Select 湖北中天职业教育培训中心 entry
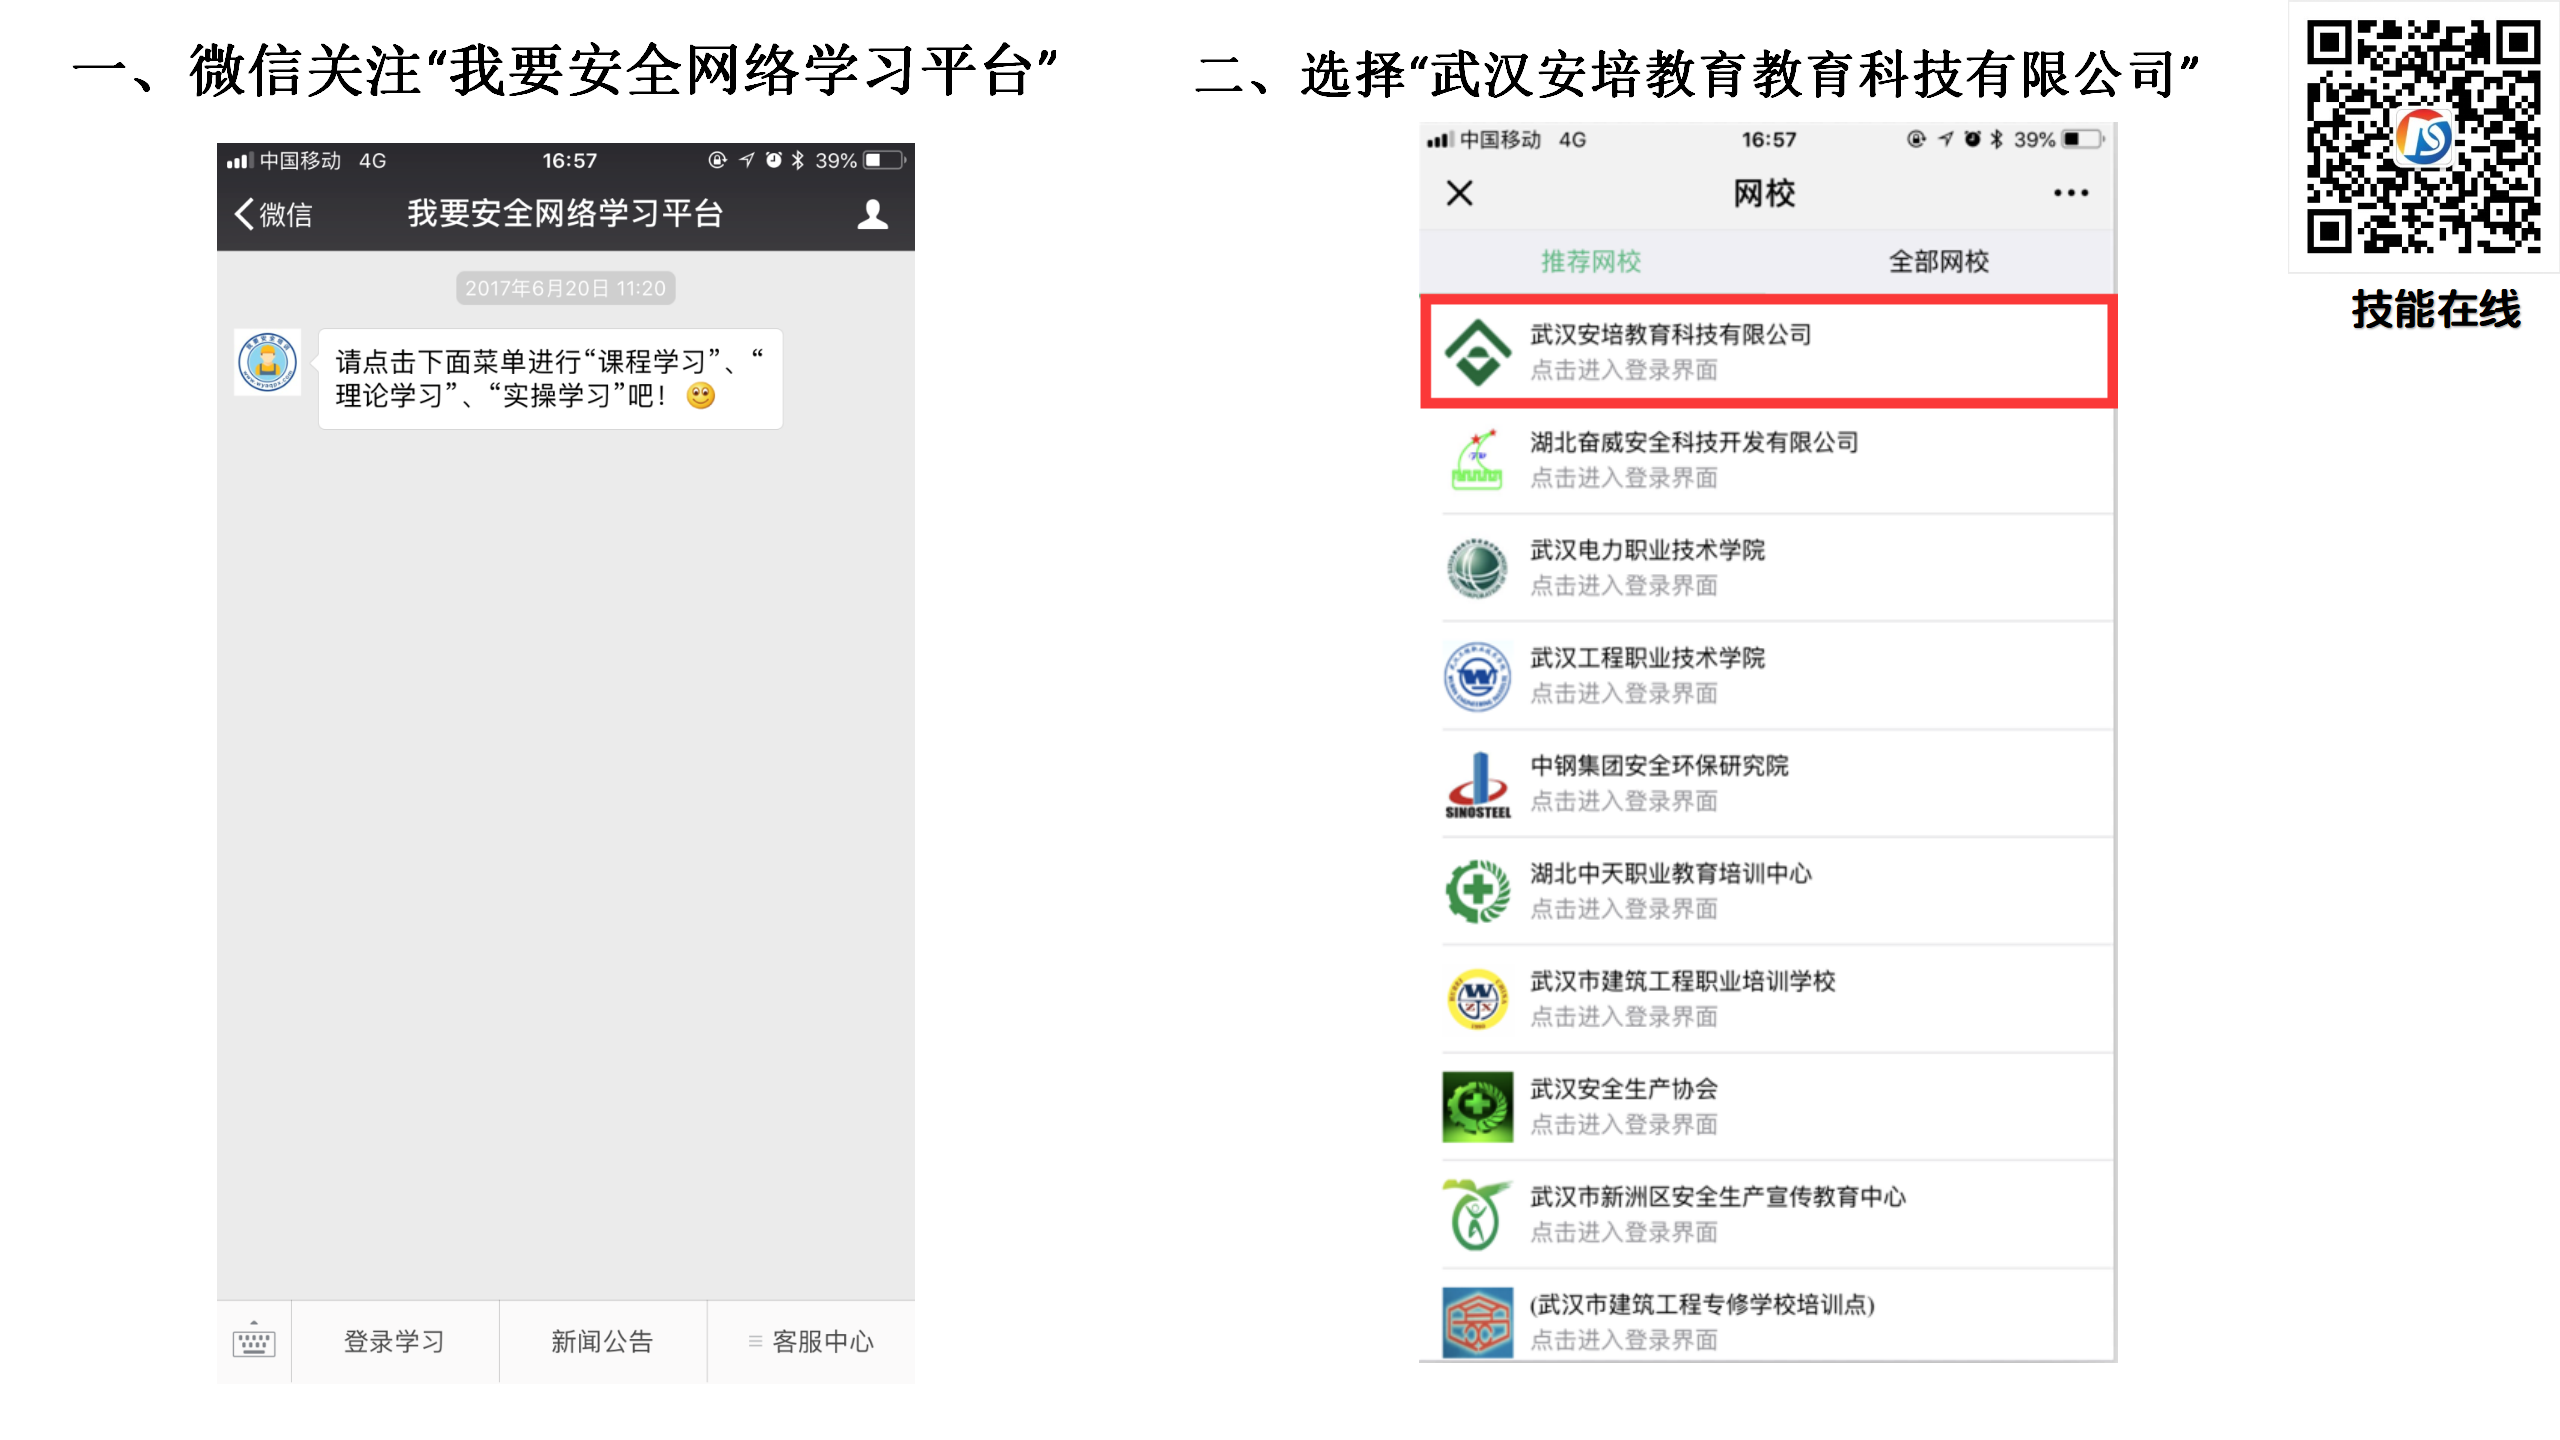 click(1768, 891)
